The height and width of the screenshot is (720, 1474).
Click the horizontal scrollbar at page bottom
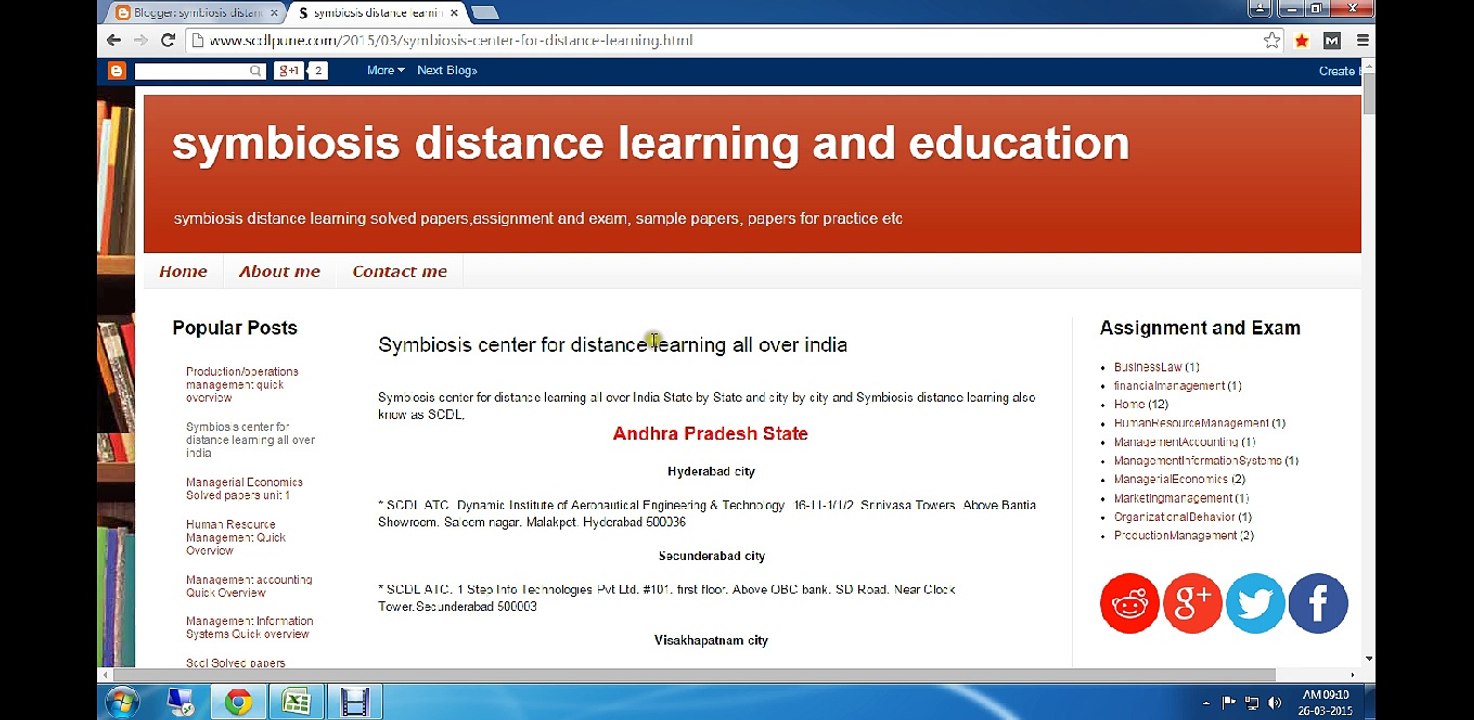point(694,675)
